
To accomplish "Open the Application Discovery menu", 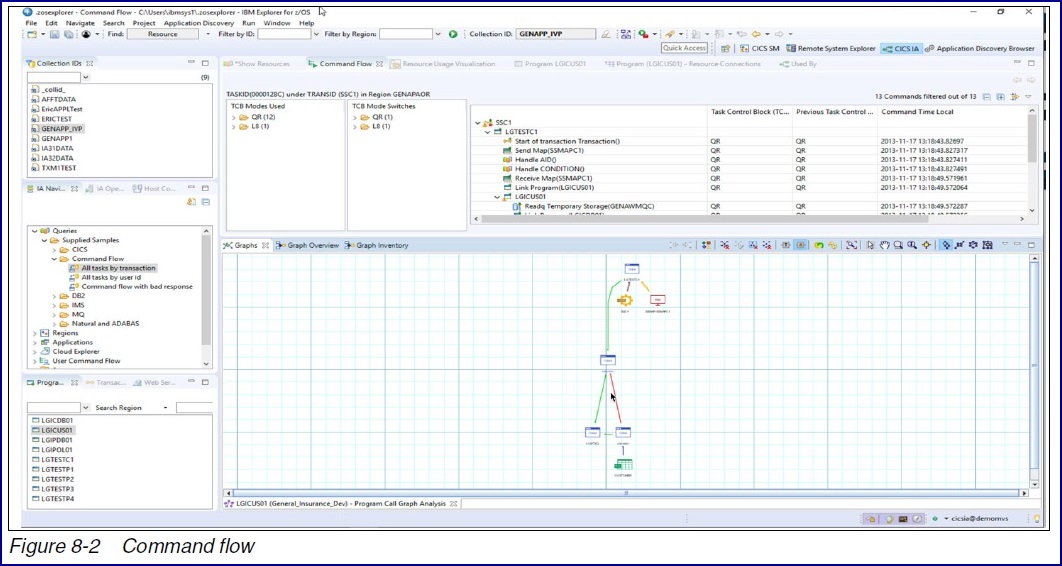I will [199, 22].
